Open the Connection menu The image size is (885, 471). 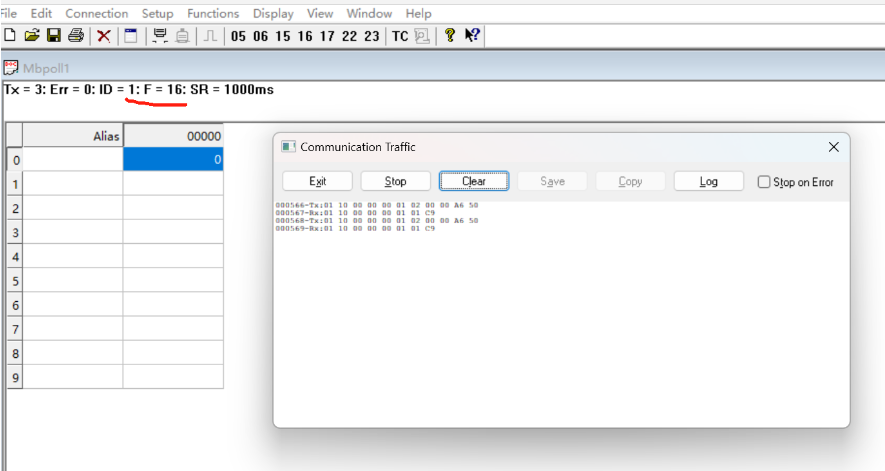click(x=97, y=13)
